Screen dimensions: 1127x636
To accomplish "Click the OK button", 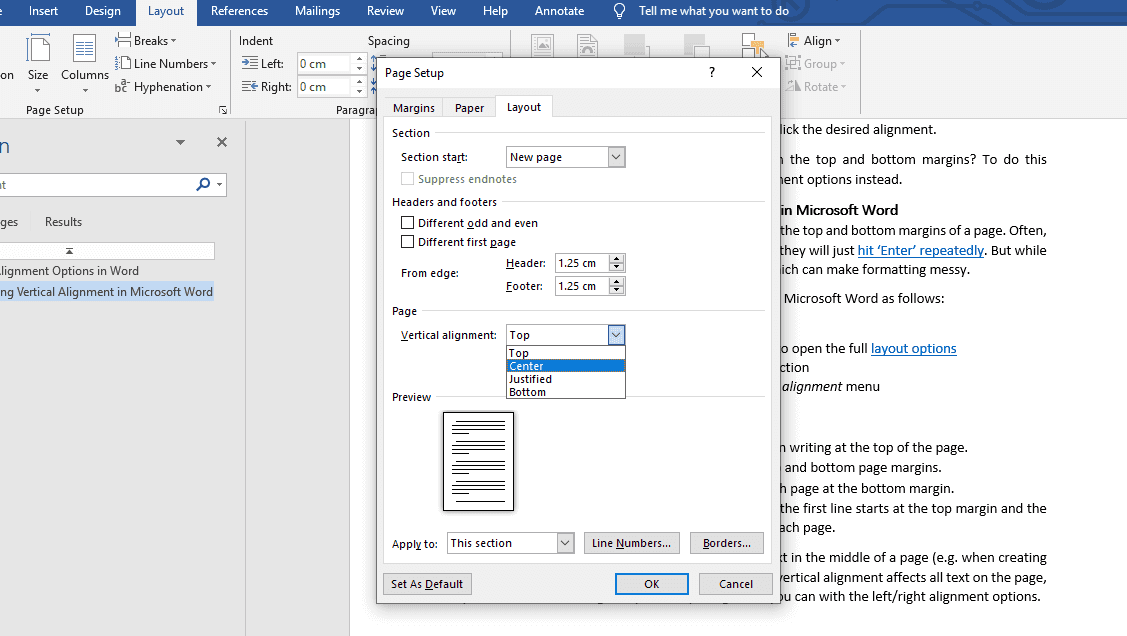I will pyautogui.click(x=651, y=584).
